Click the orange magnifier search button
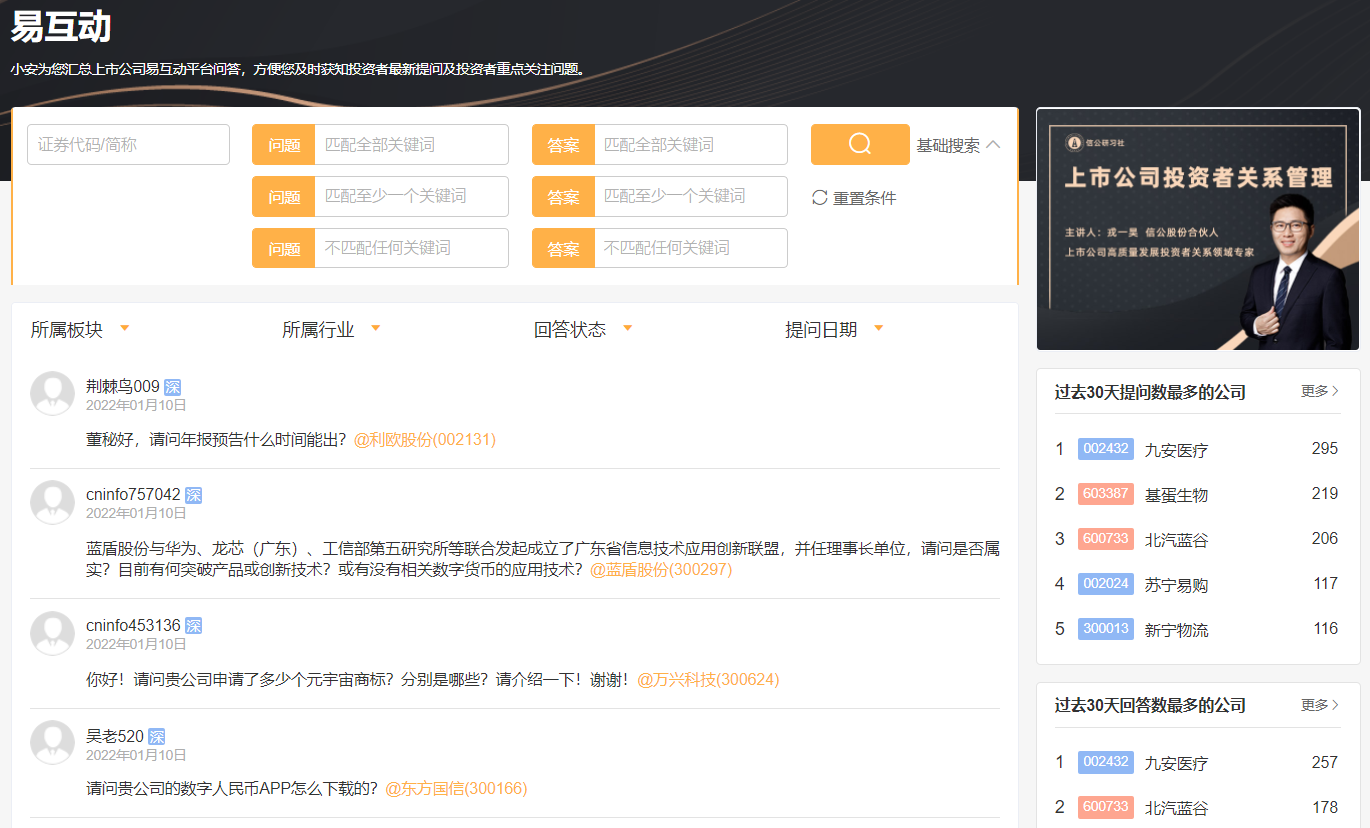Screen dimensions: 1370x828 pos(860,144)
